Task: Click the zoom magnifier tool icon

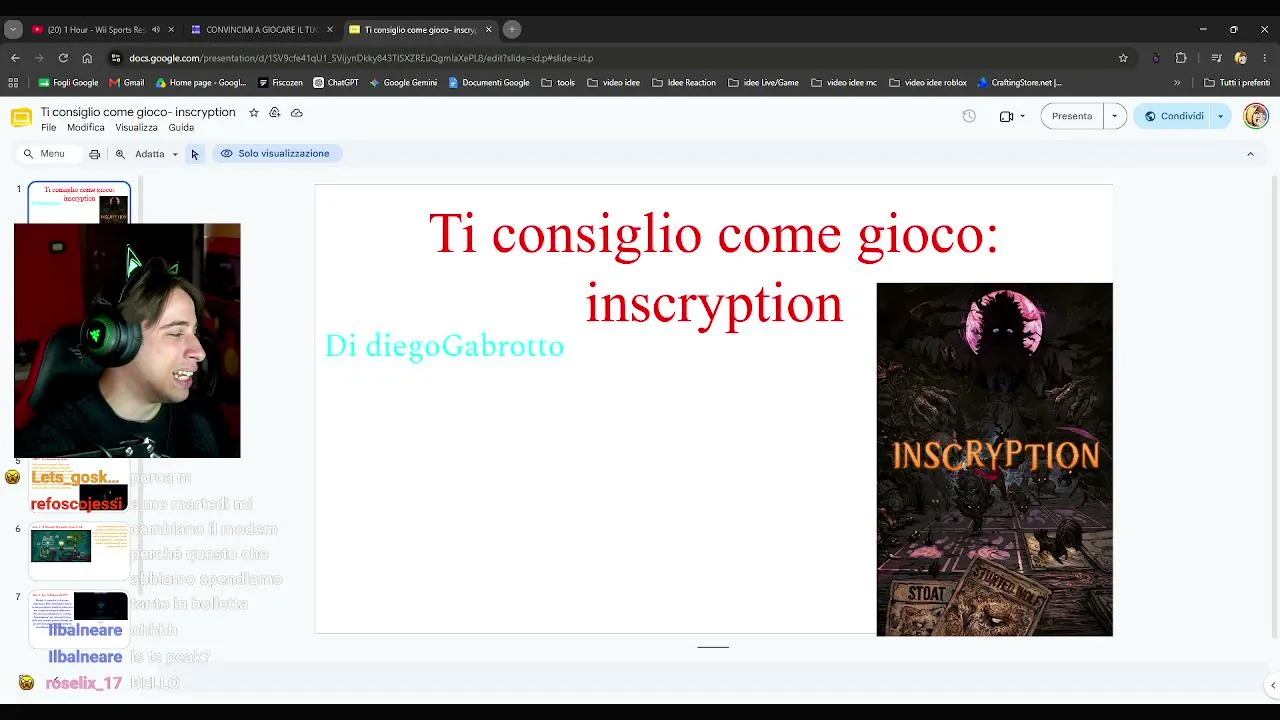Action: [120, 154]
